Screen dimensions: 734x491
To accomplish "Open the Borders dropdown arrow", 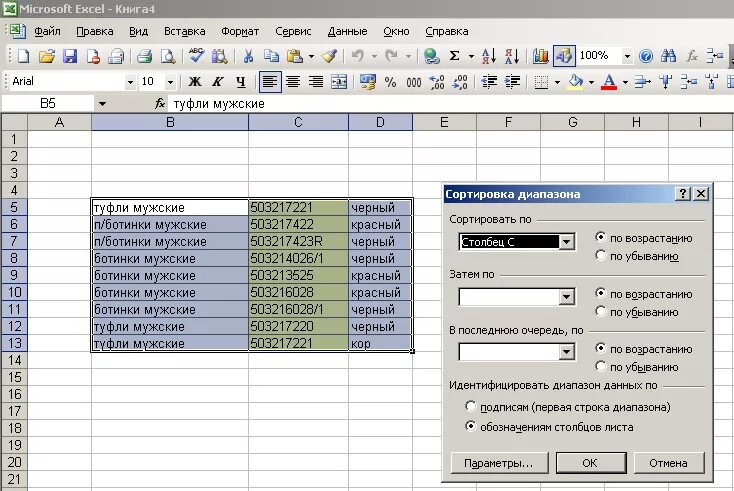I will click(557, 82).
